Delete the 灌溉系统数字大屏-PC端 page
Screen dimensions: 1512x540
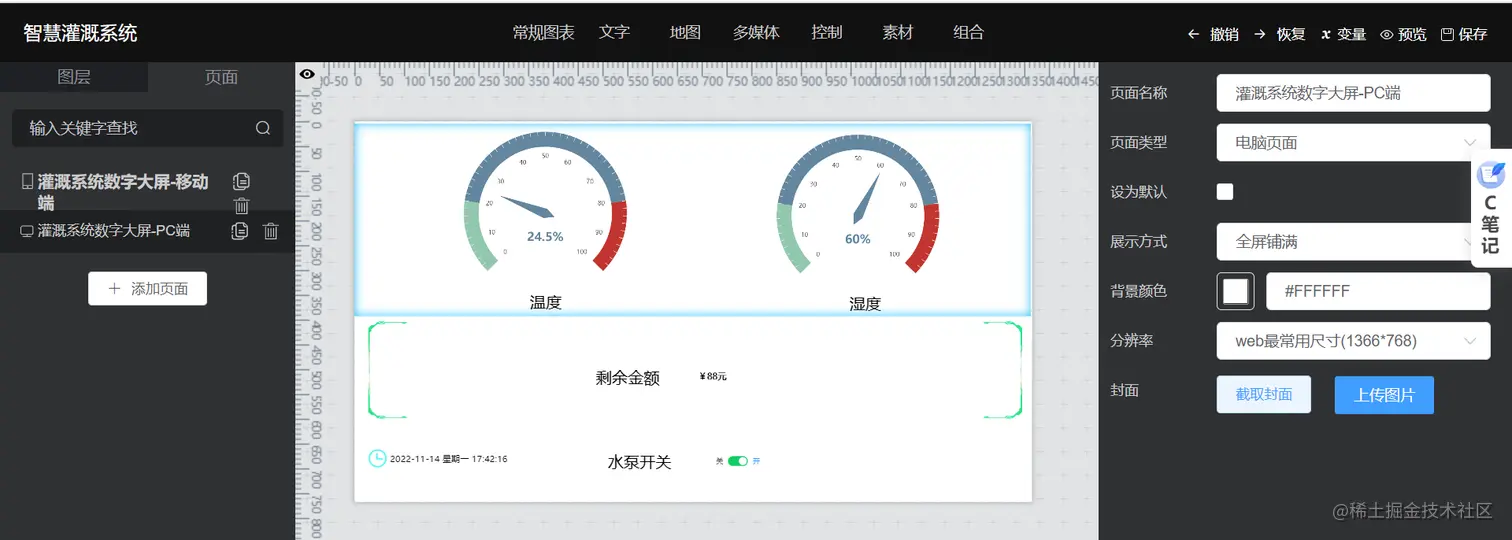pyautogui.click(x=270, y=231)
